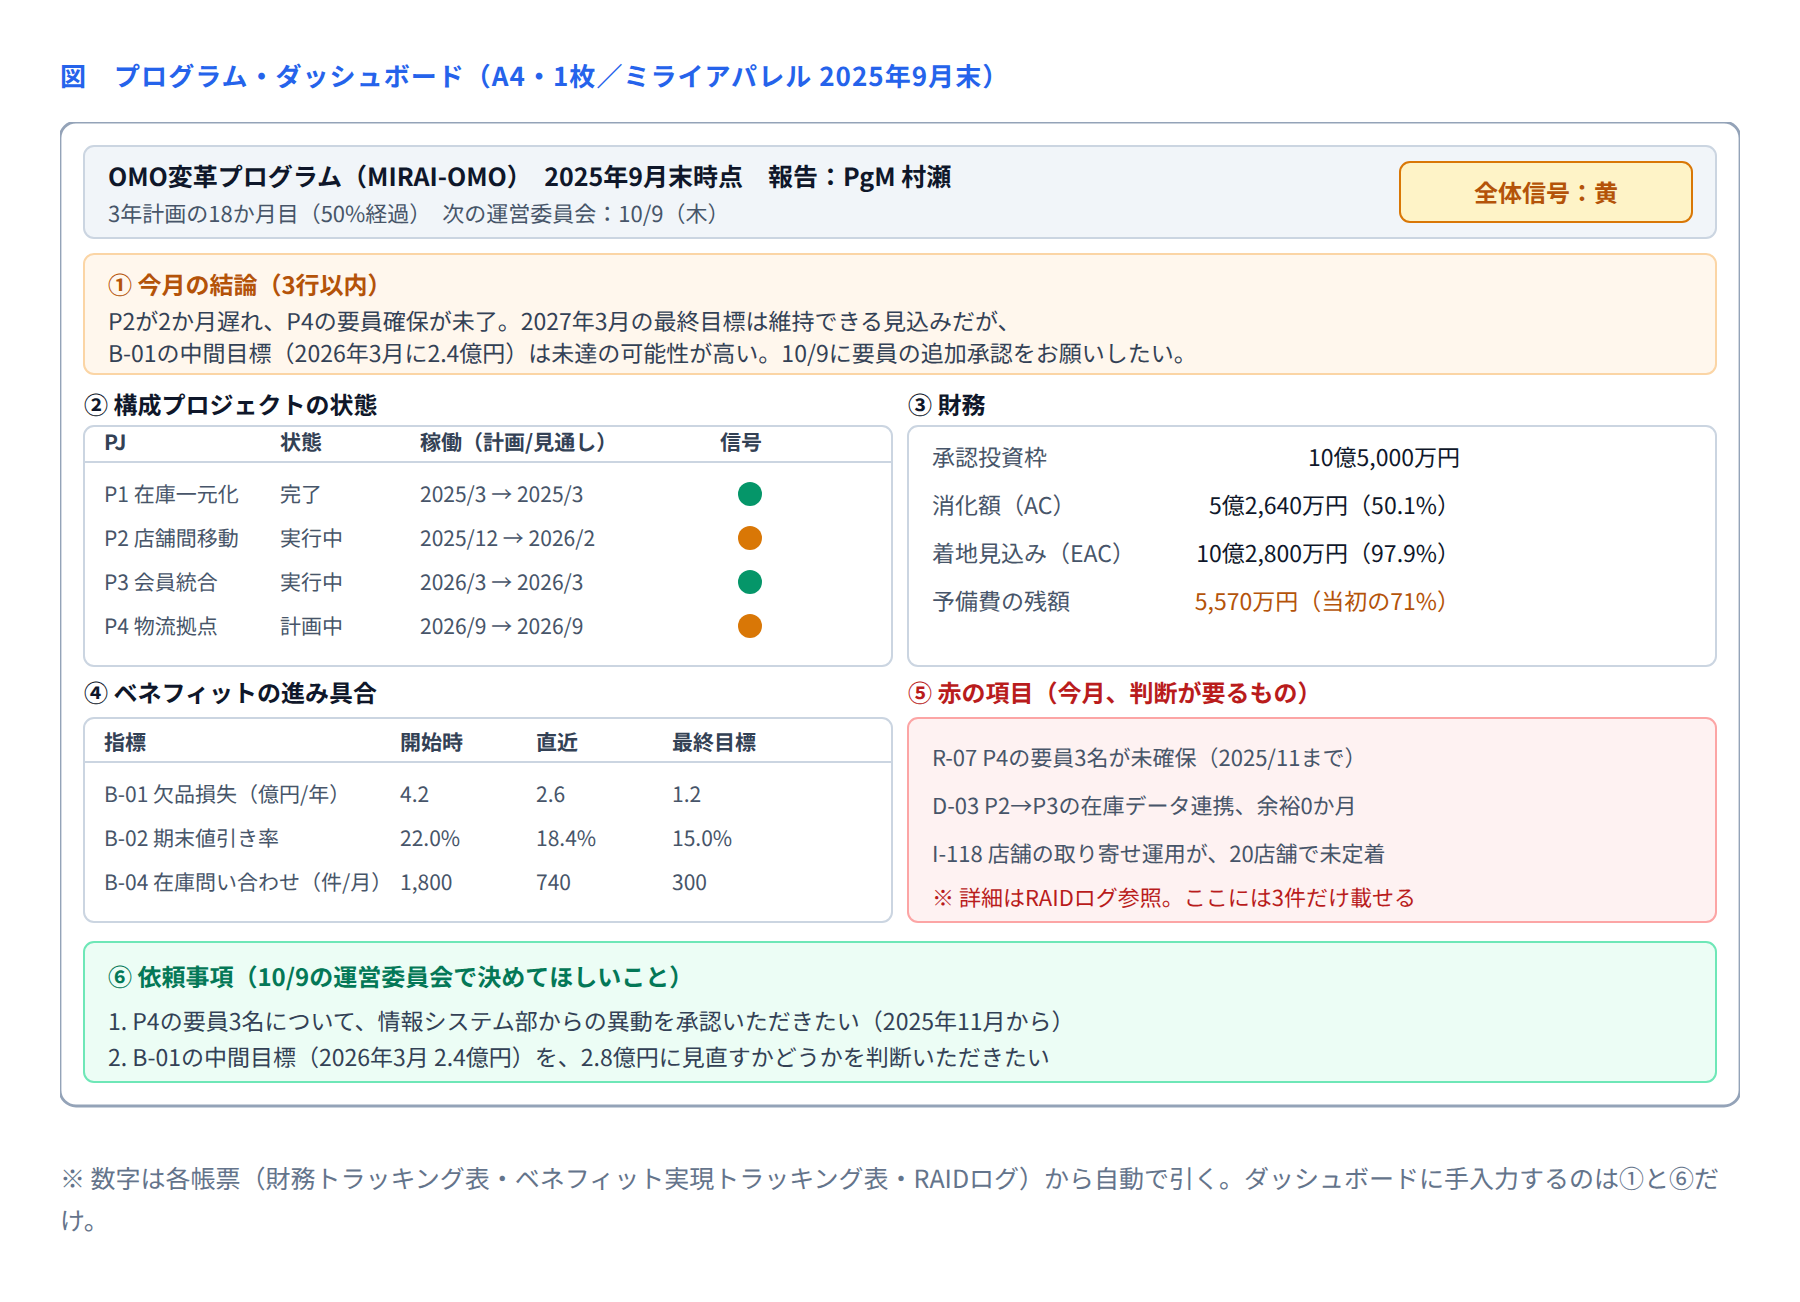Screen dimensions: 1800x1302
Task: Click the footnote 数字は各帳票 text
Action: (x=890, y=1199)
